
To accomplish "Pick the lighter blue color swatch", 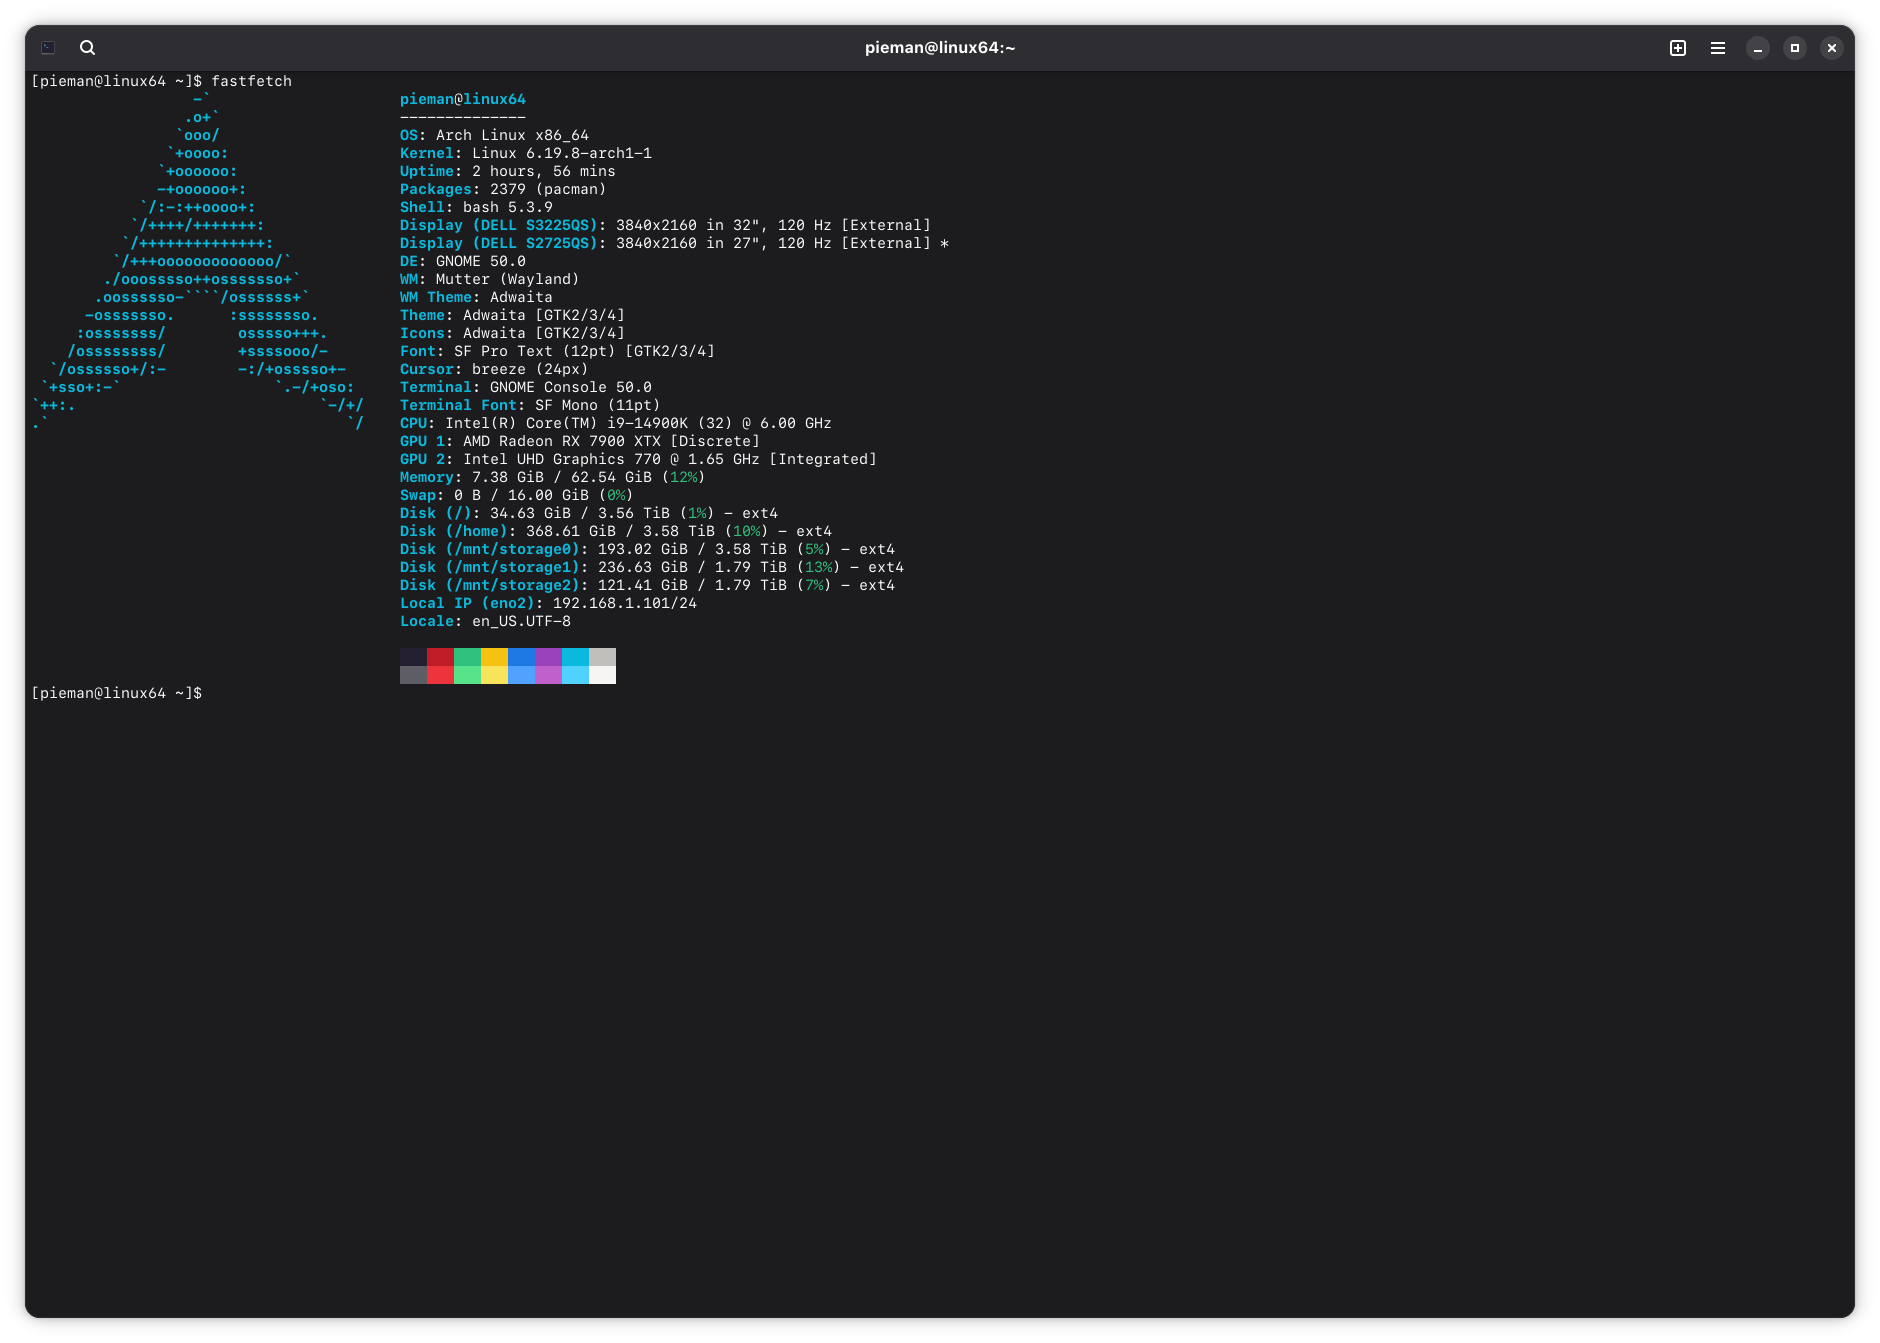I will (x=521, y=675).
